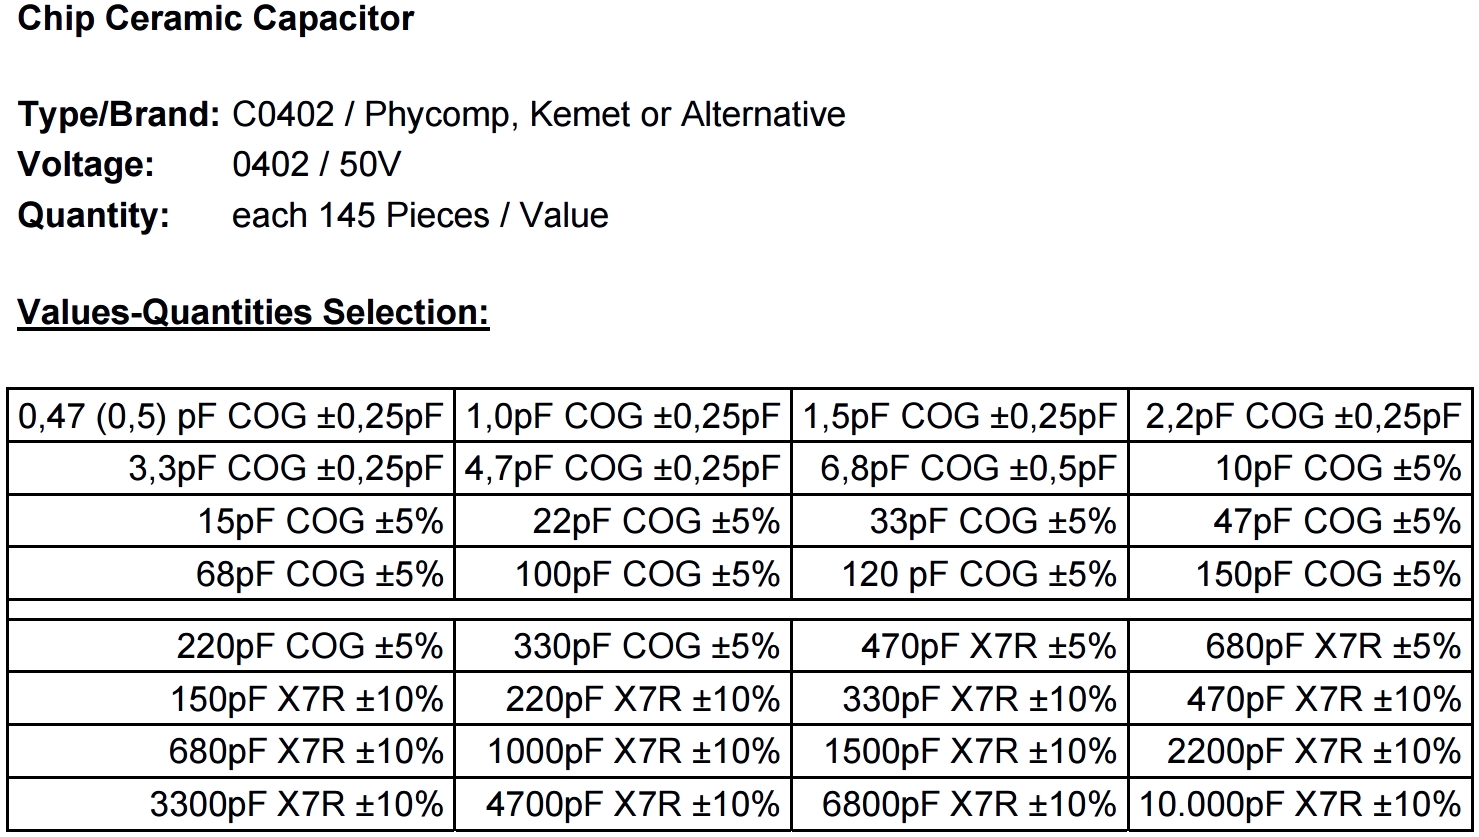The height and width of the screenshot is (837, 1479).
Task: Click the "Type/Brand:" label
Action: pos(119,115)
